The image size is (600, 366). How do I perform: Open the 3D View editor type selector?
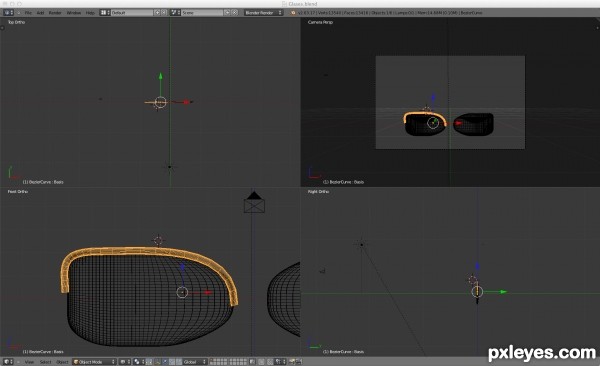coord(8,362)
